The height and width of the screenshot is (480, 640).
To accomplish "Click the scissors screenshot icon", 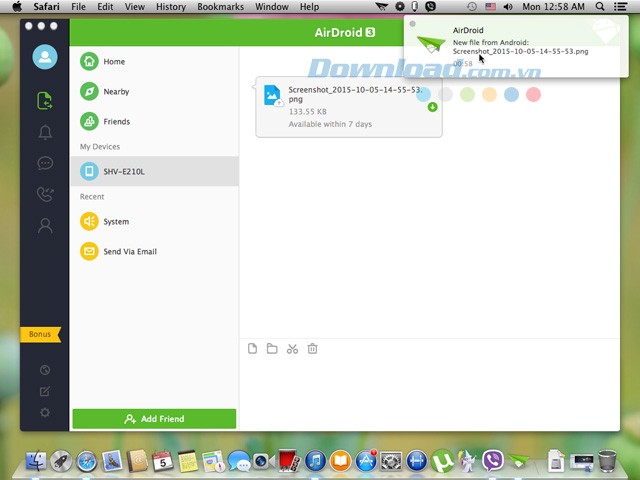I will tap(292, 349).
